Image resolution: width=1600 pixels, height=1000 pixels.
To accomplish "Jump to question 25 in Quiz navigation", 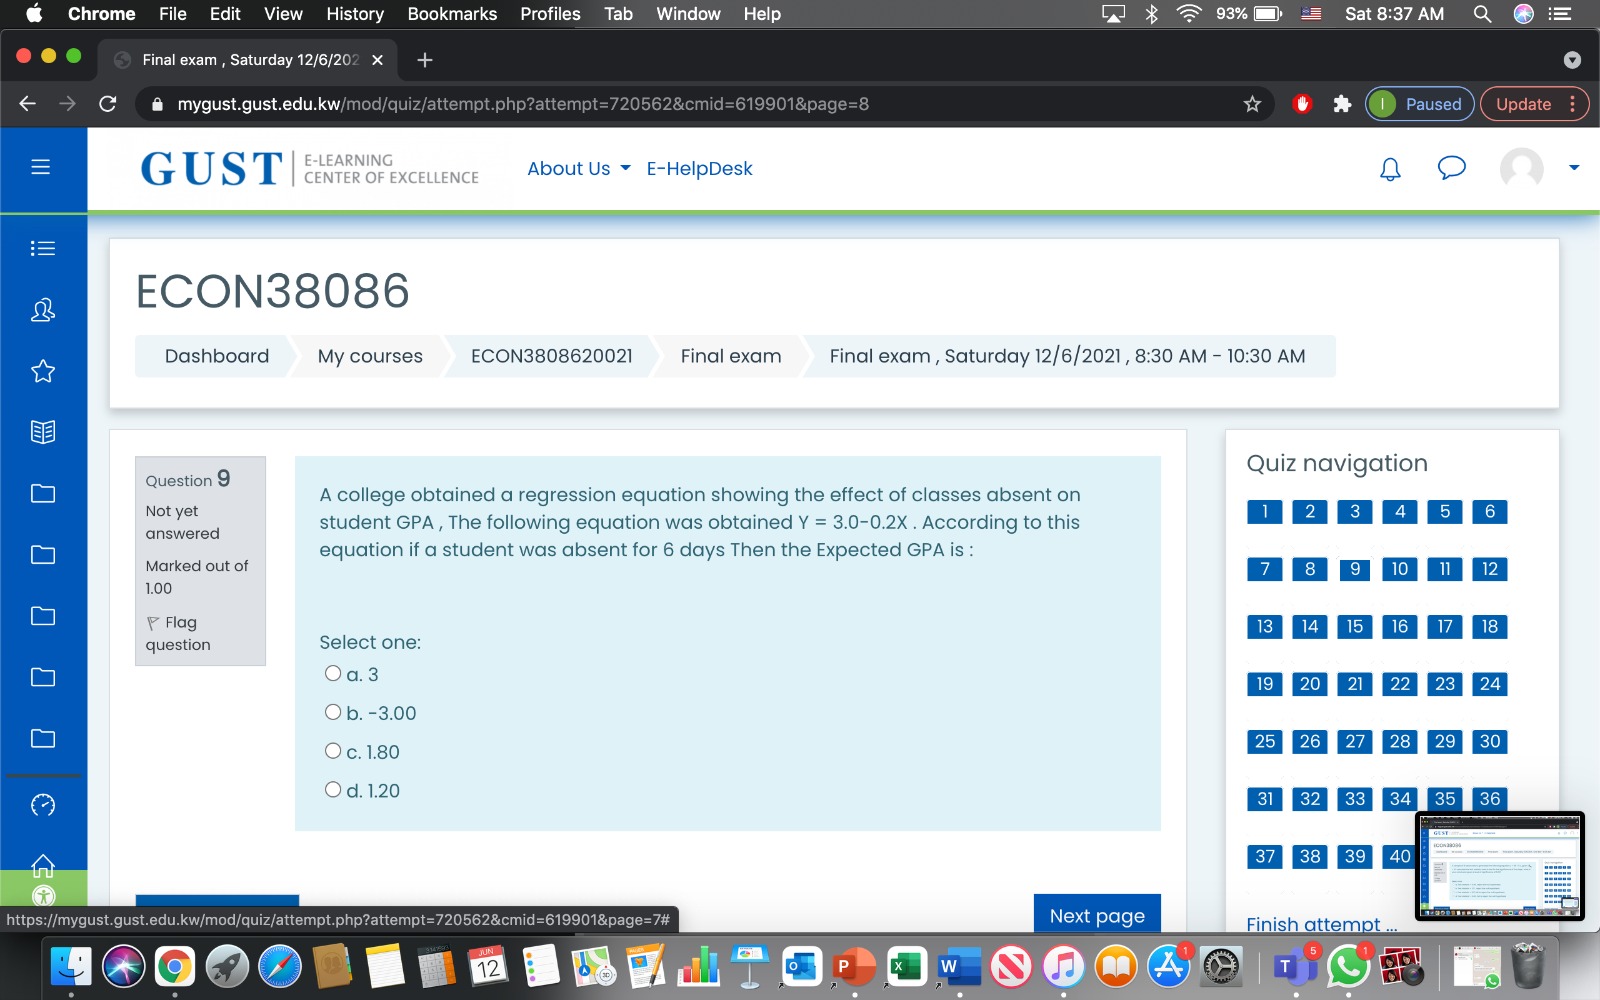I will pyautogui.click(x=1264, y=741).
